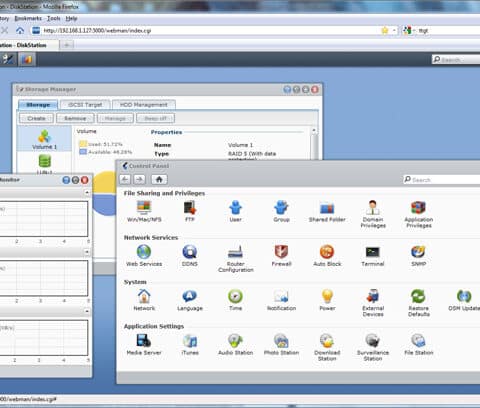
Task: Open the Tools menu in Firefox
Action: point(53,18)
